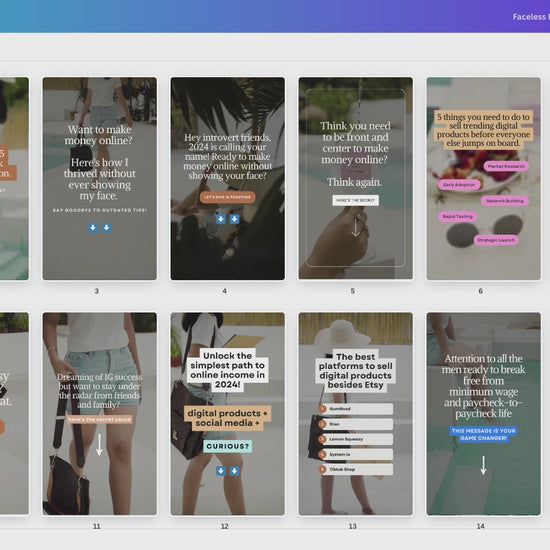Open page 5 'Think you need to be front' thumbnail
The height and width of the screenshot is (550, 550).
coord(356,179)
